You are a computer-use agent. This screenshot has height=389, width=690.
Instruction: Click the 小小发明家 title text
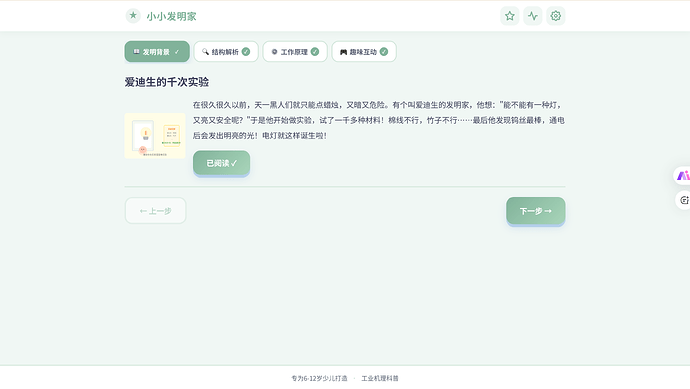coord(171,16)
